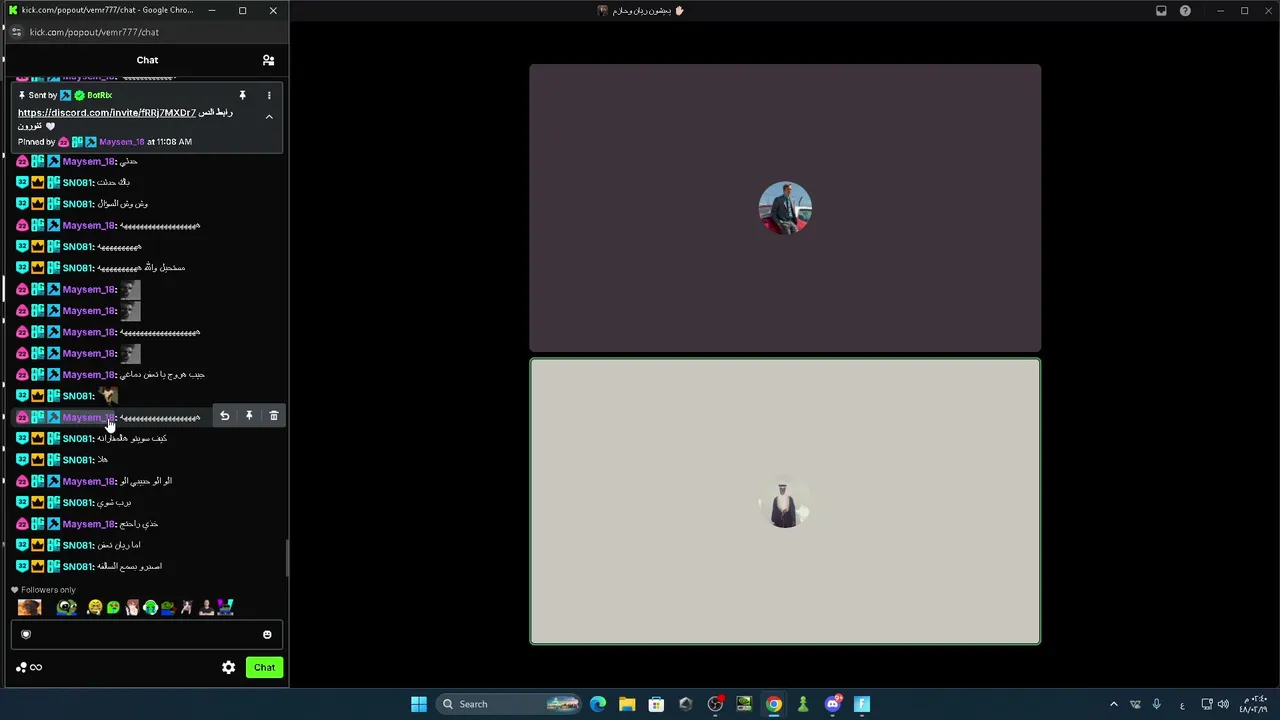Viewport: 1280px width, 720px height.
Task: Switch to Discord in the taskbar
Action: point(832,704)
